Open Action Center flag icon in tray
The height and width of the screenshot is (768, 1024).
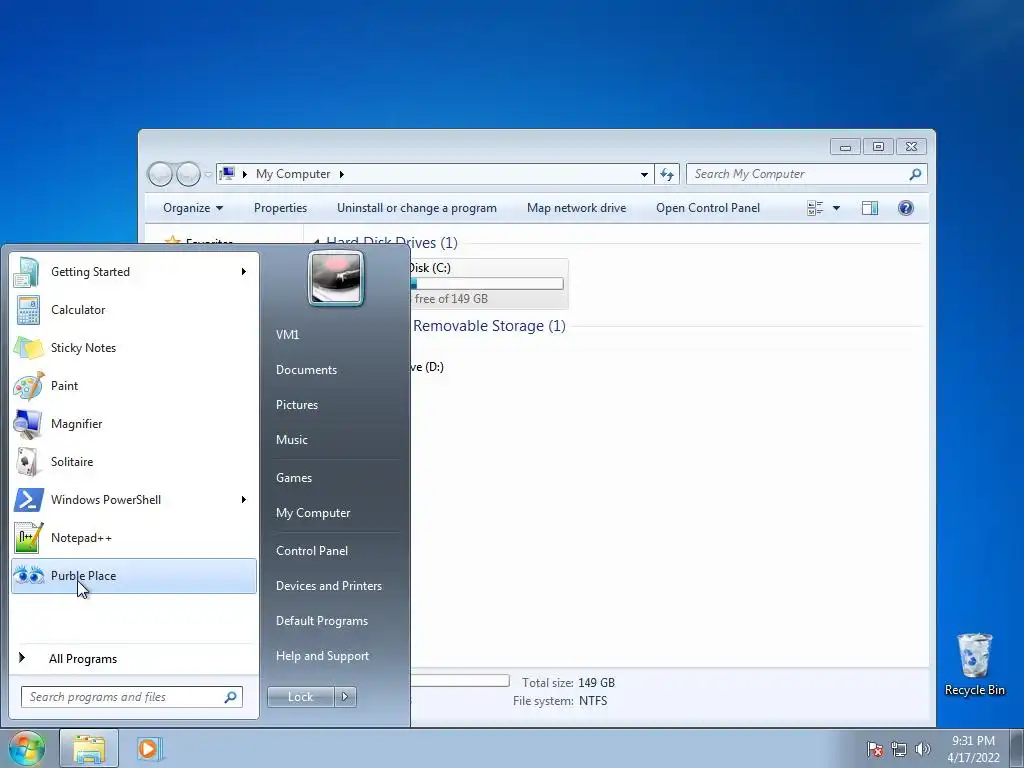[875, 749]
